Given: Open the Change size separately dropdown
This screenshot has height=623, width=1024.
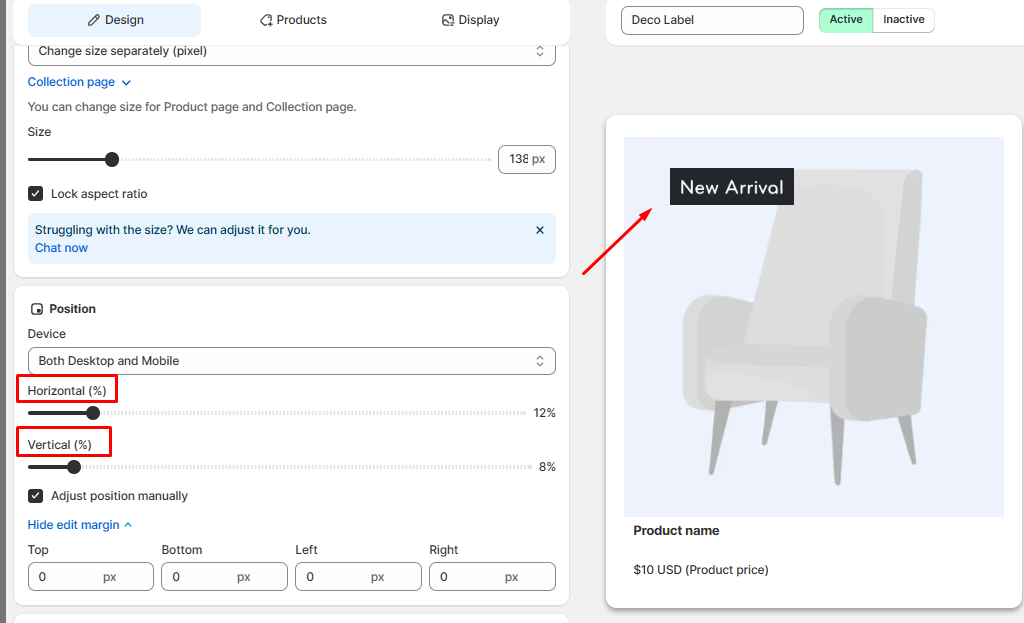Looking at the screenshot, I should coord(291,51).
